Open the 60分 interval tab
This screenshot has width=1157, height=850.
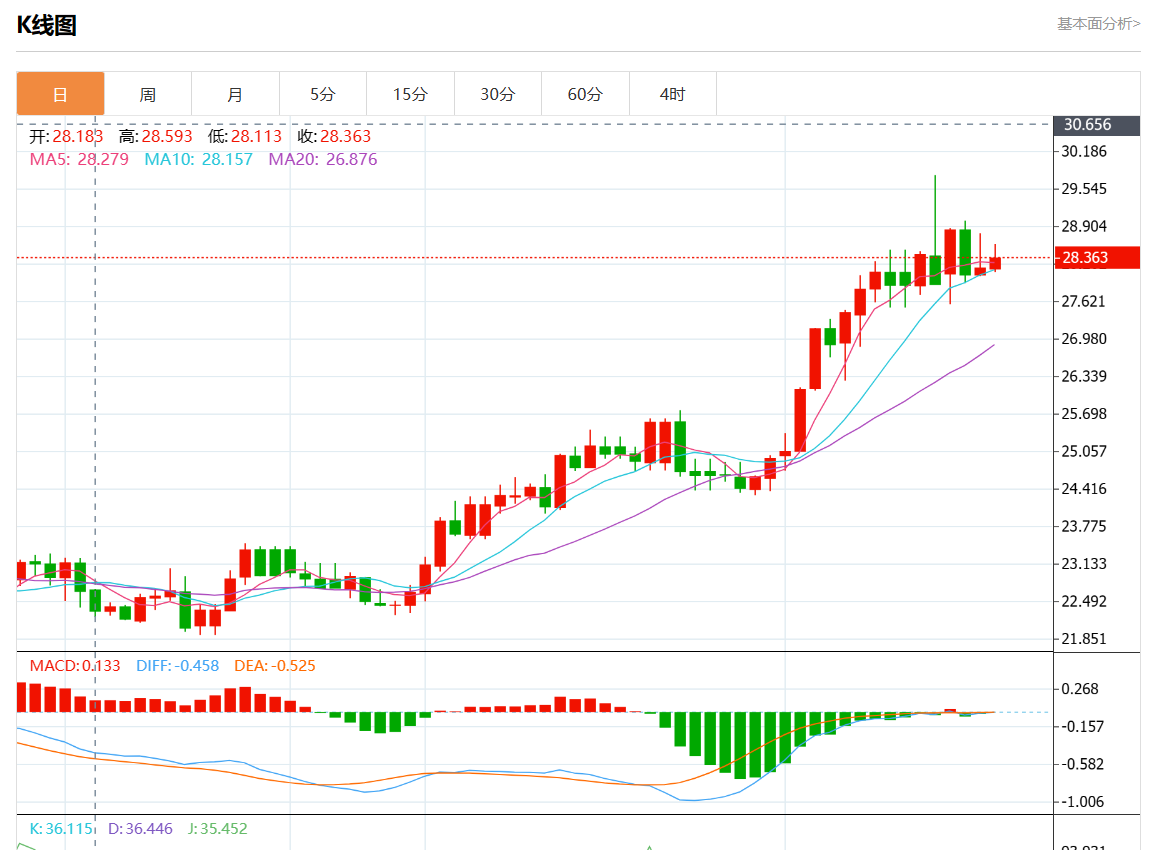point(585,94)
